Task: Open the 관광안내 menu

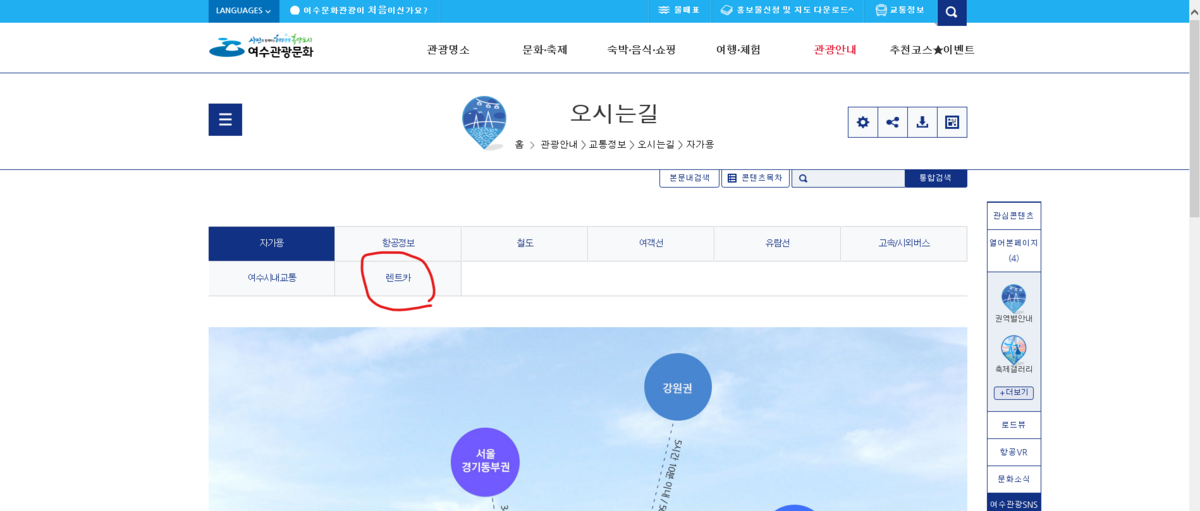Action: pos(835,49)
